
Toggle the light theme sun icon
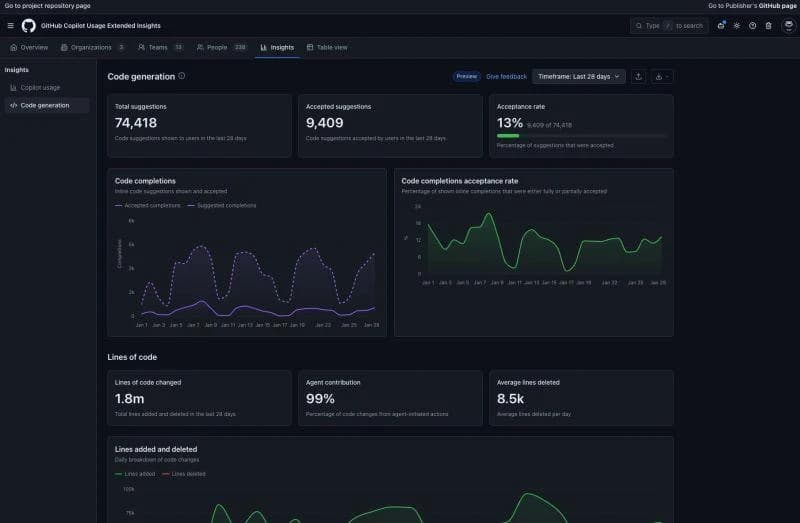[737, 26]
